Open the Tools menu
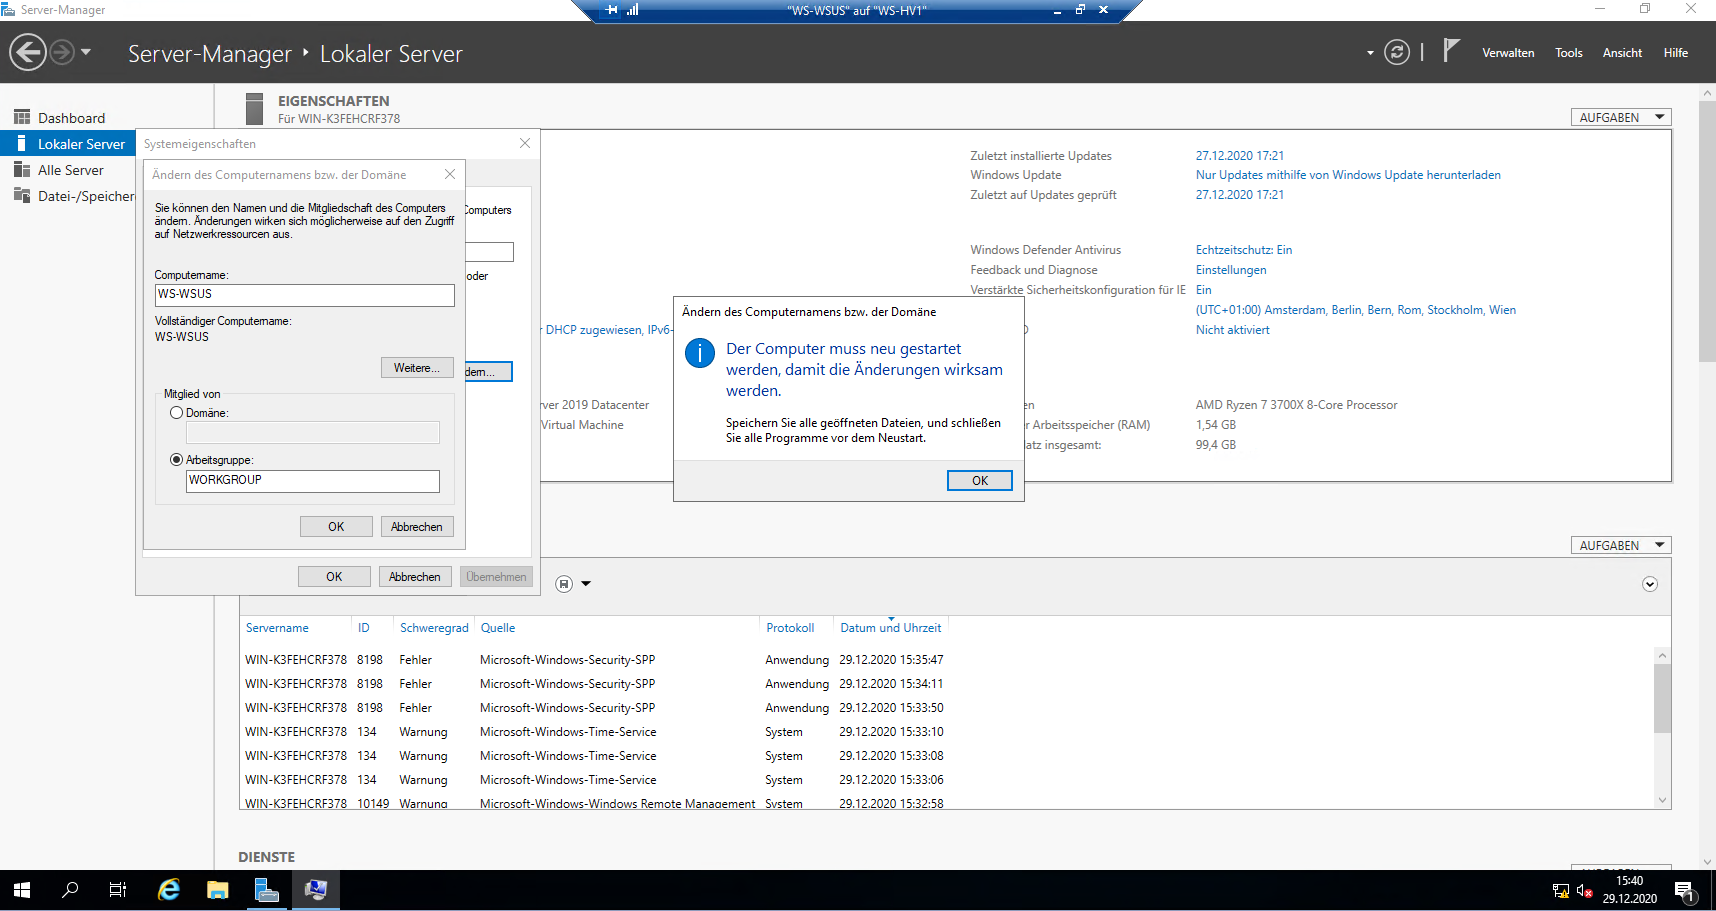 (1569, 53)
